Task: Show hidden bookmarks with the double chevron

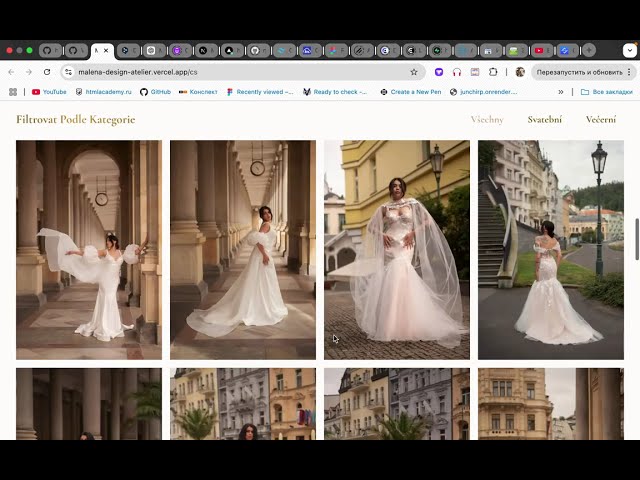Action: (x=561, y=92)
